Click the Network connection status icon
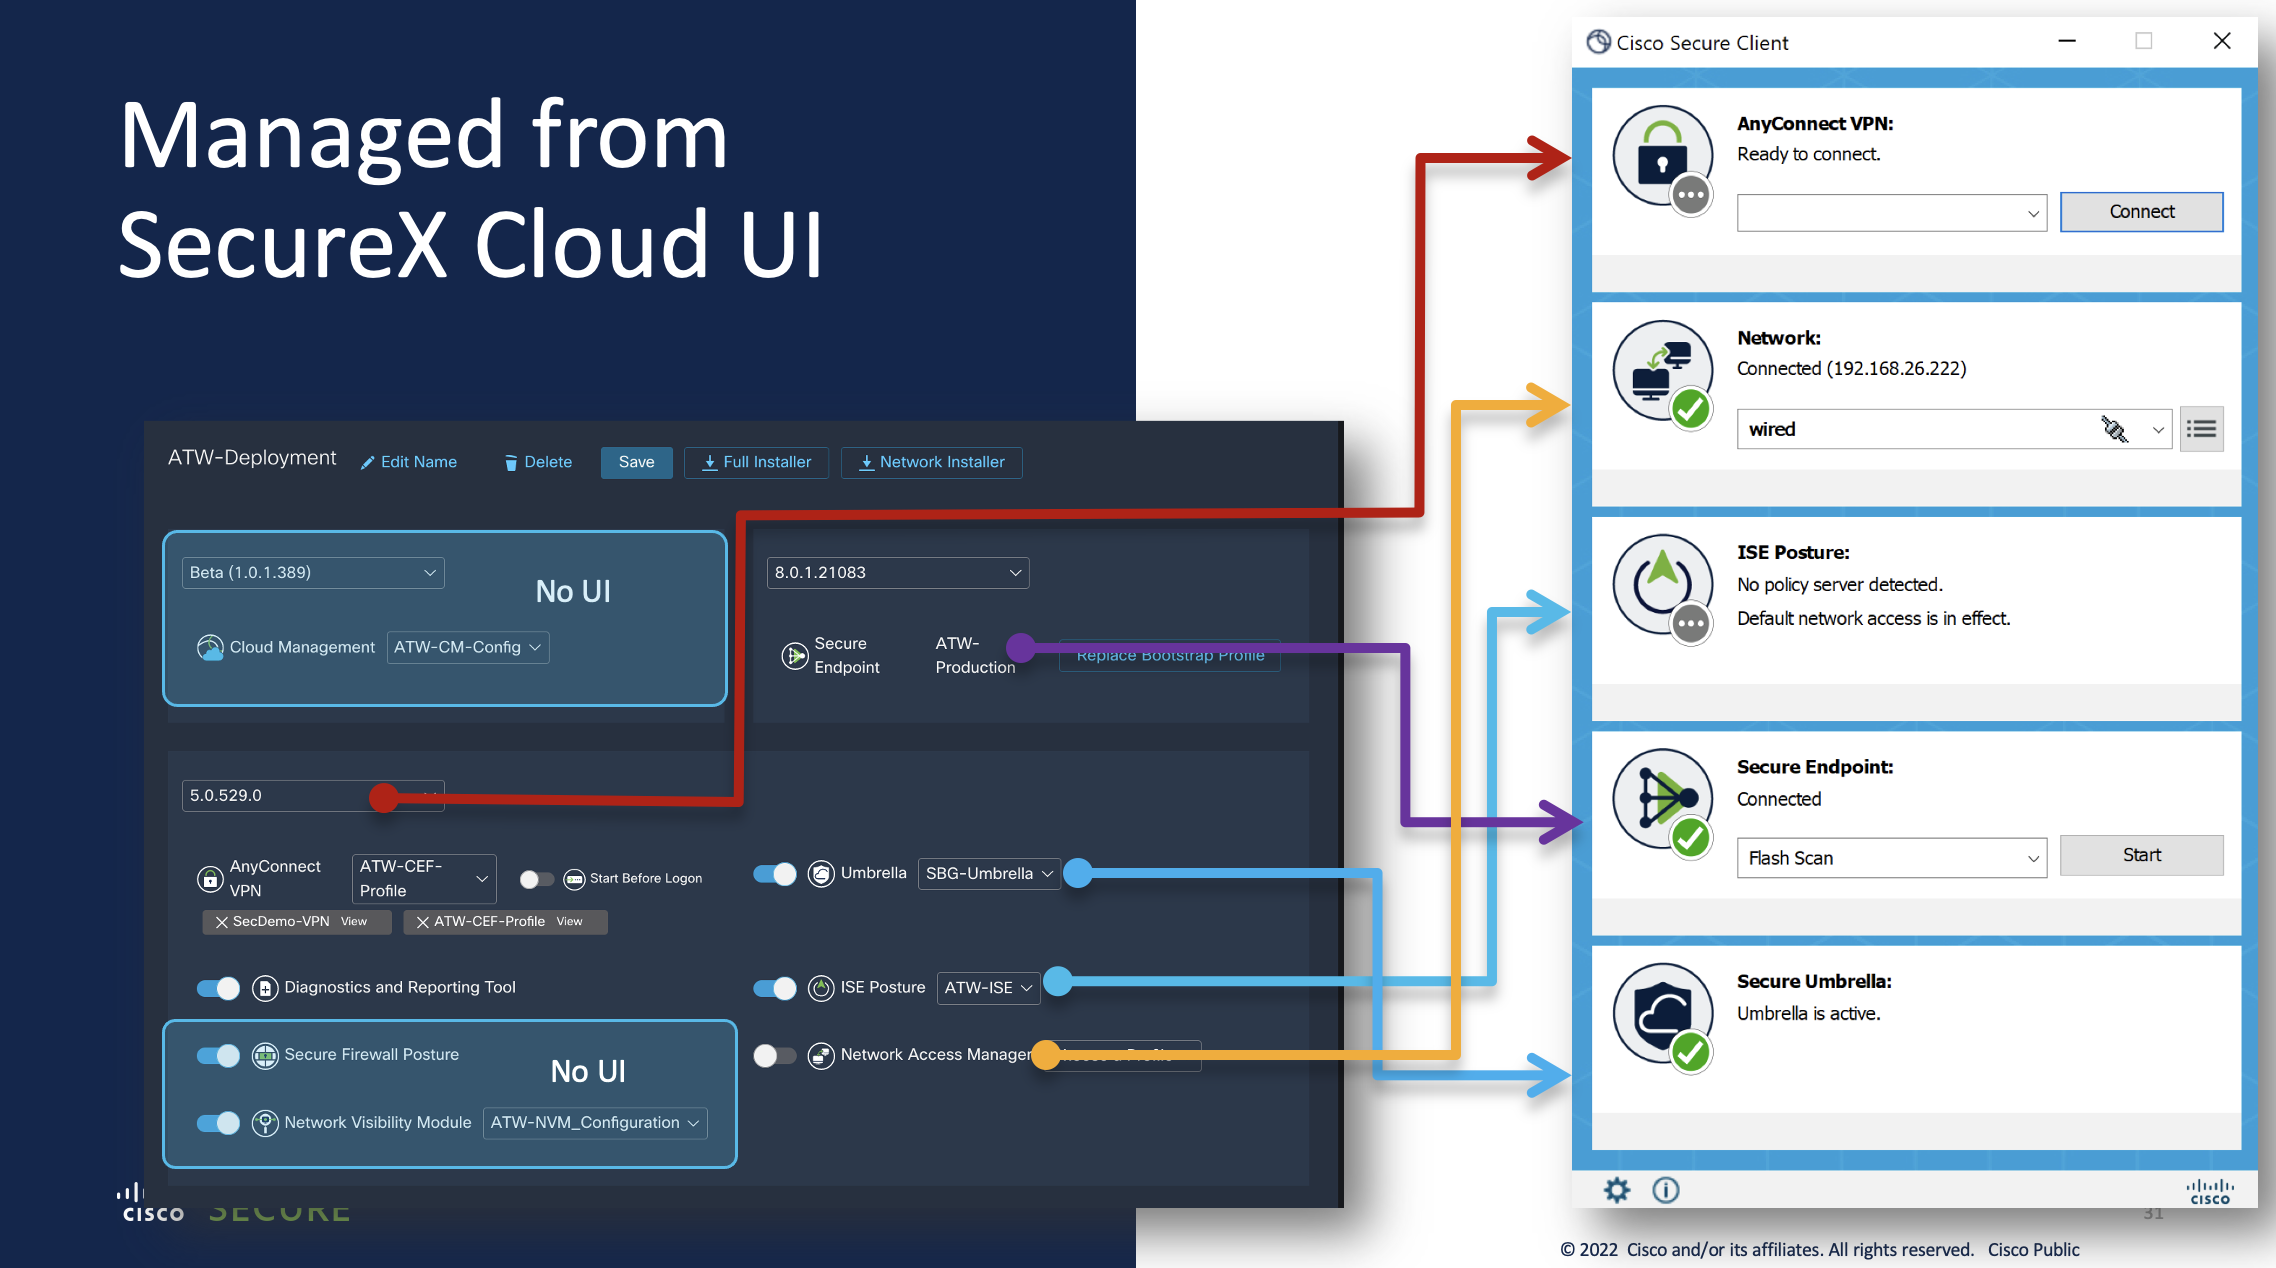Image resolution: width=2276 pixels, height=1268 pixels. tap(1662, 370)
